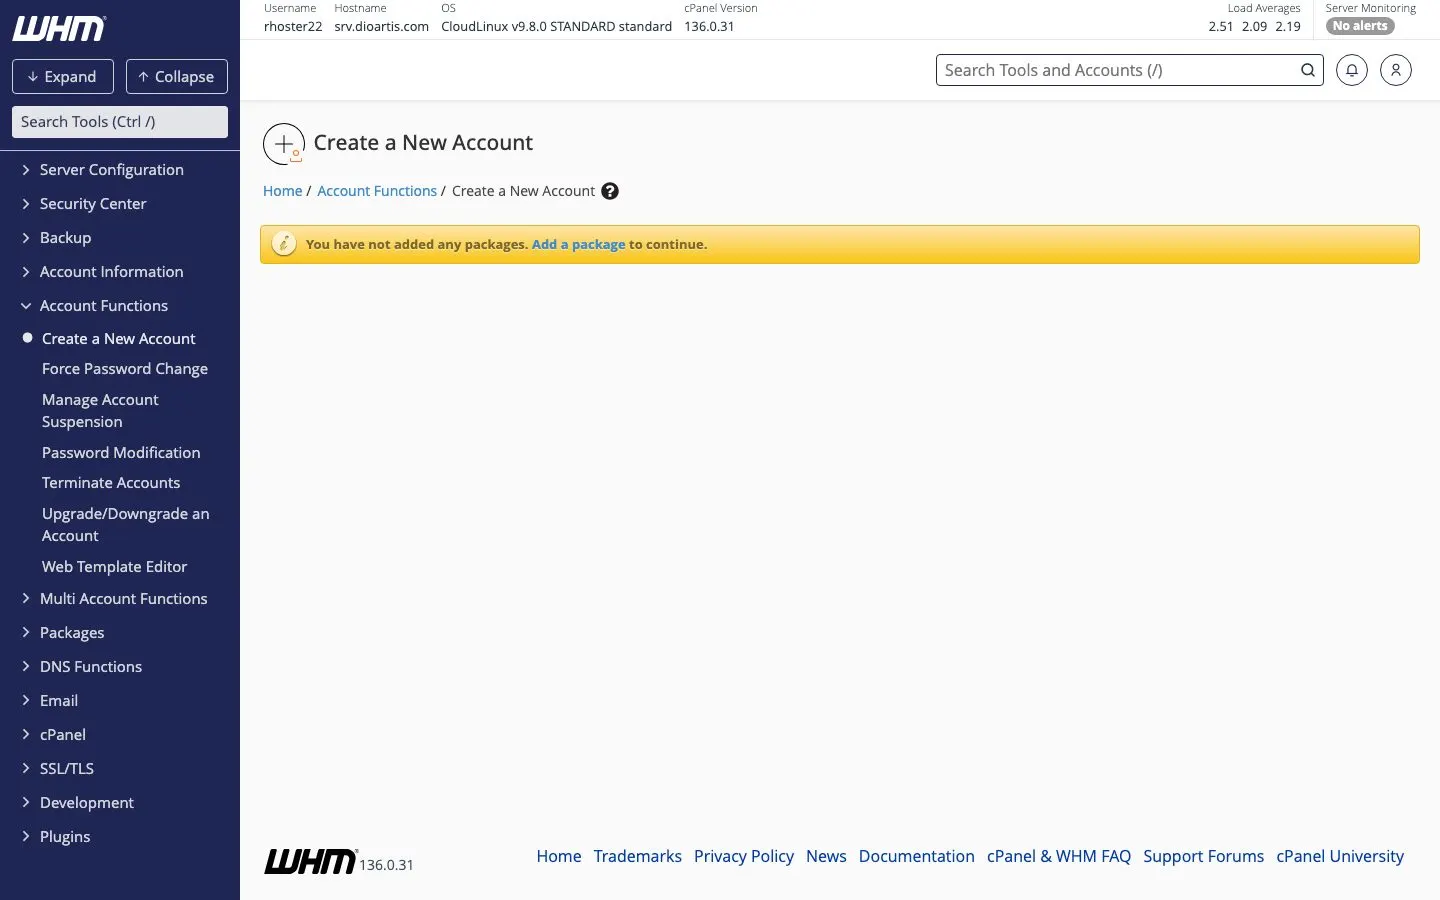Screen dimensions: 1440x900
Task: Go to Home via breadcrumb
Action: pyautogui.click(x=283, y=191)
